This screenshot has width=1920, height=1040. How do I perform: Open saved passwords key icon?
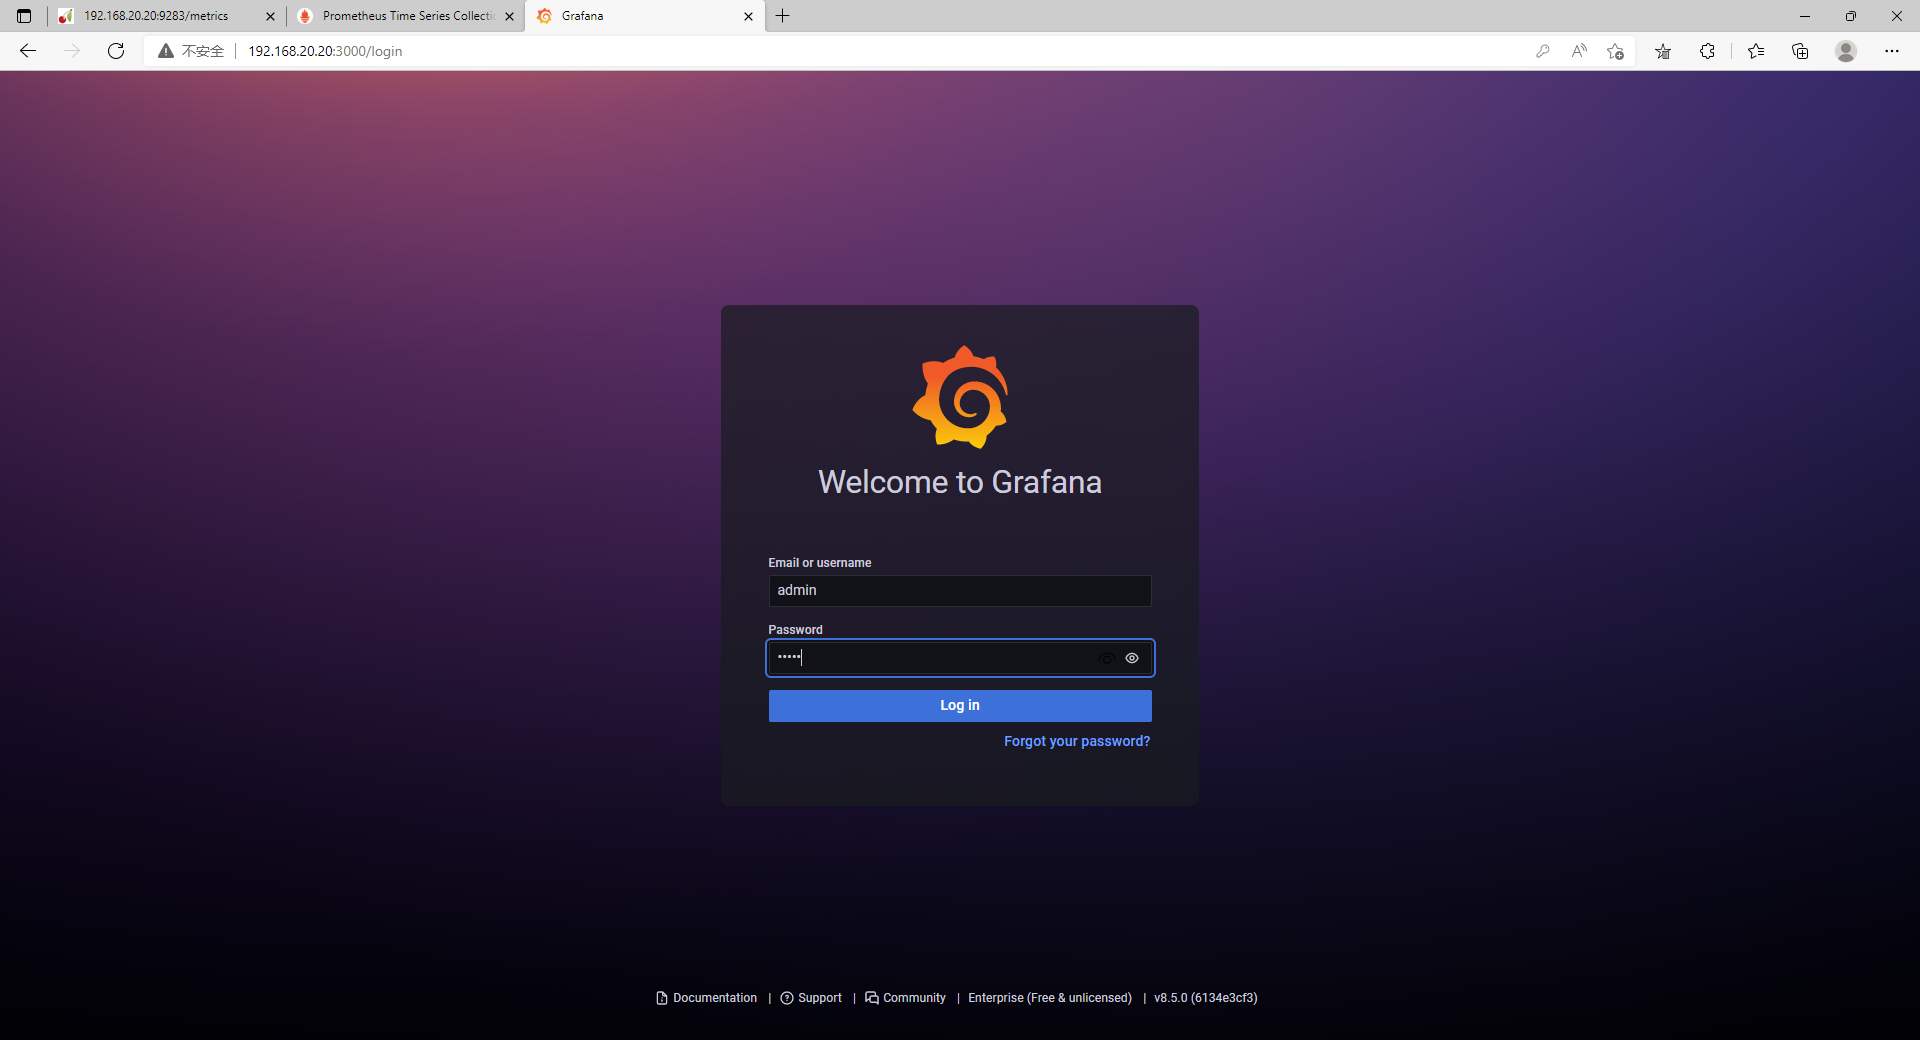click(1543, 51)
